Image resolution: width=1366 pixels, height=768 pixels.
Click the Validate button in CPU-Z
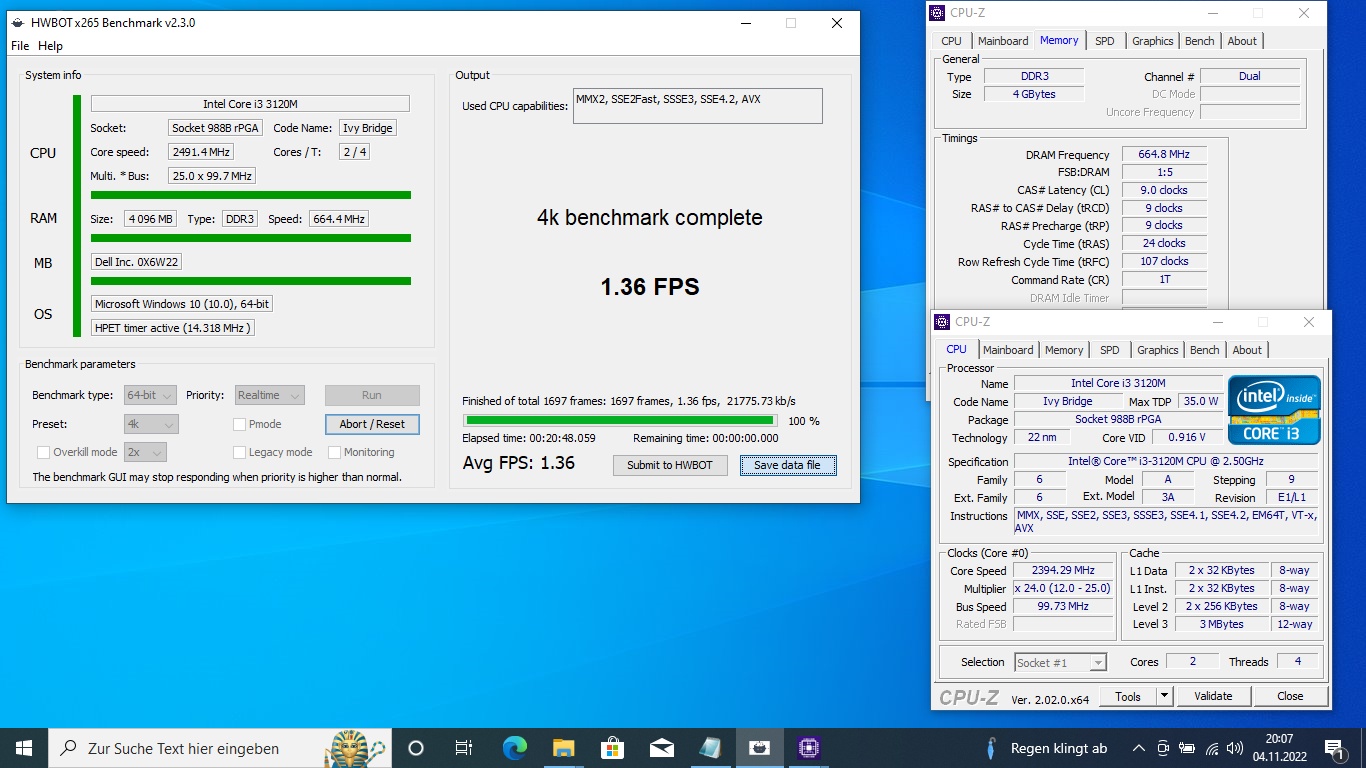click(1213, 696)
